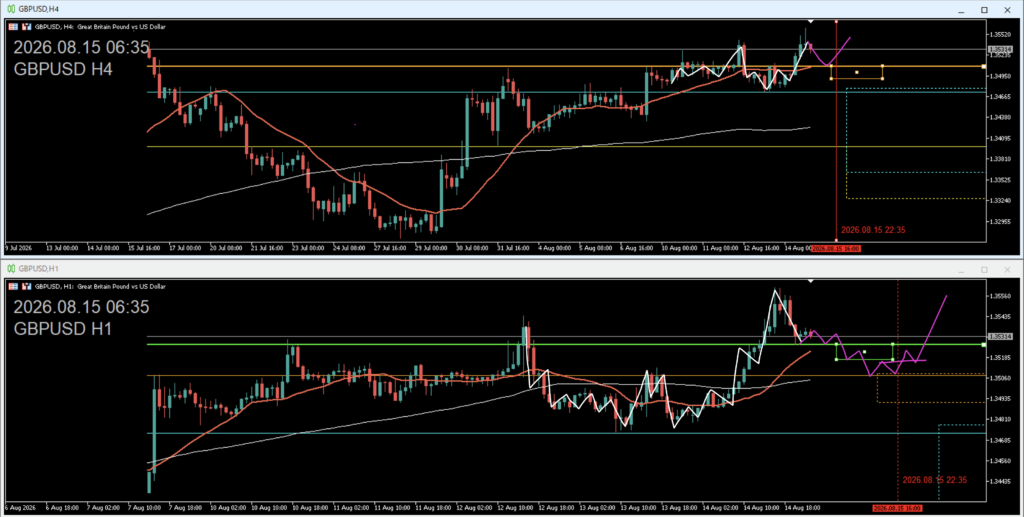Click red '2026.08.15 22:35' label in H1 chart
Viewport: 1024px width, 517px height.
pyautogui.click(x=935, y=480)
